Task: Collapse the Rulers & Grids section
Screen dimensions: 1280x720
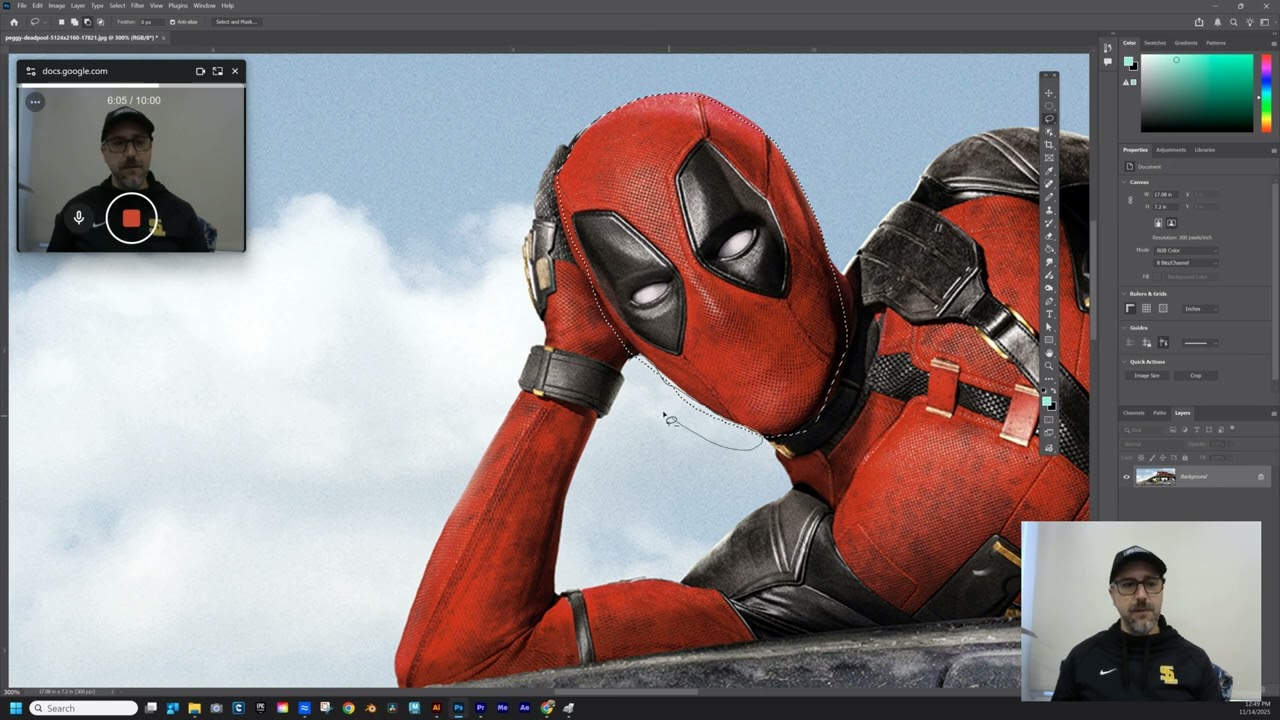Action: click(1124, 294)
